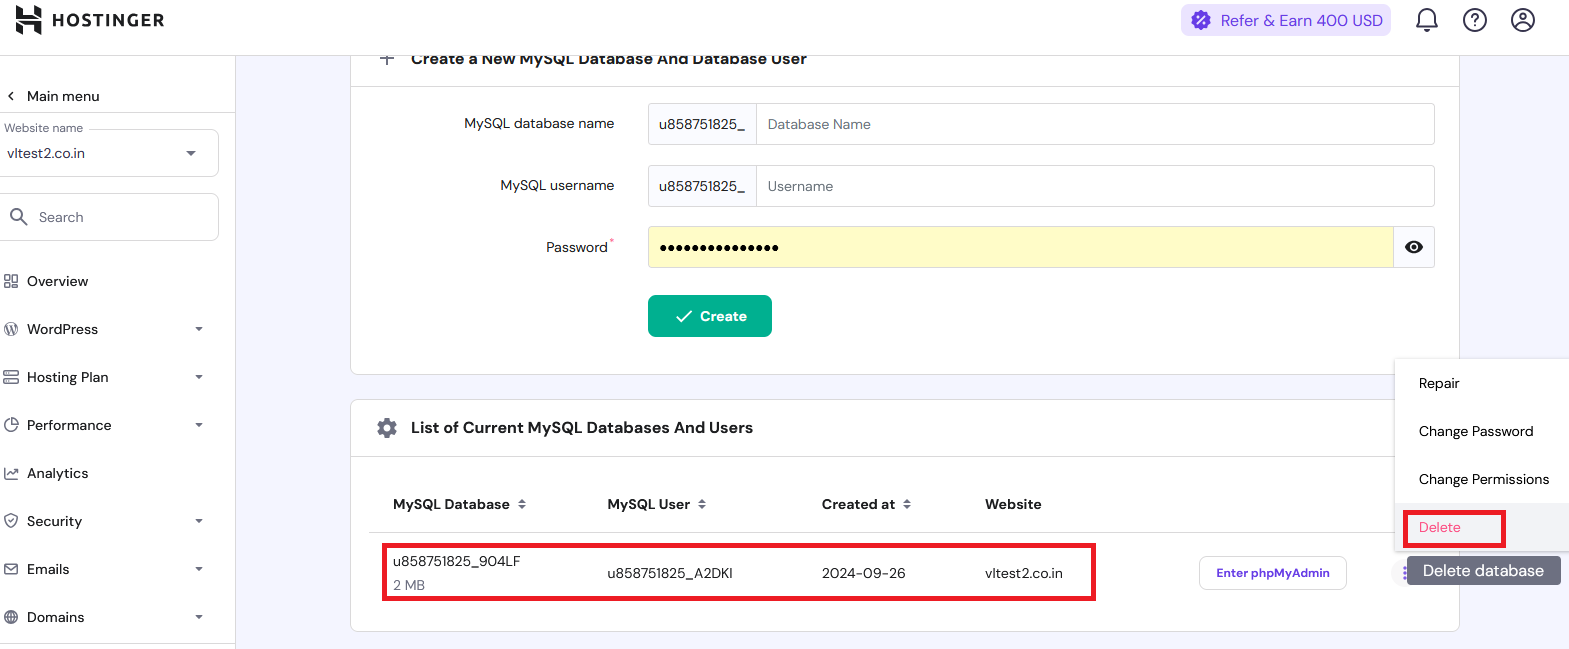Click the gear icon beside database list heading

(x=387, y=428)
